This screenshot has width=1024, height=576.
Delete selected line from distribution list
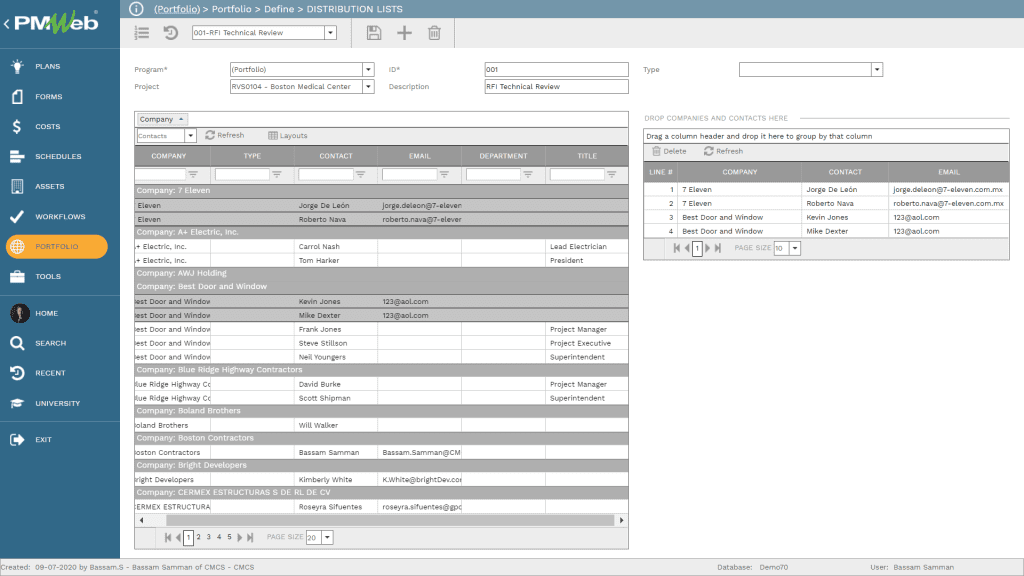point(669,151)
